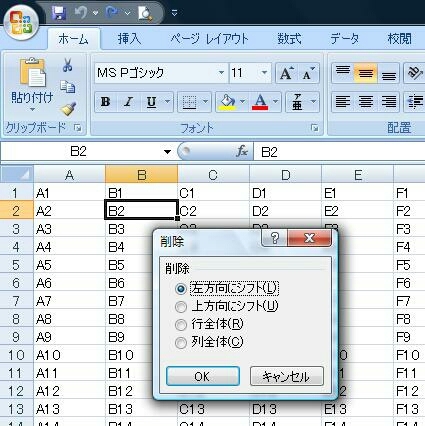Align text left
The width and height of the screenshot is (425, 426).
pos(343,102)
